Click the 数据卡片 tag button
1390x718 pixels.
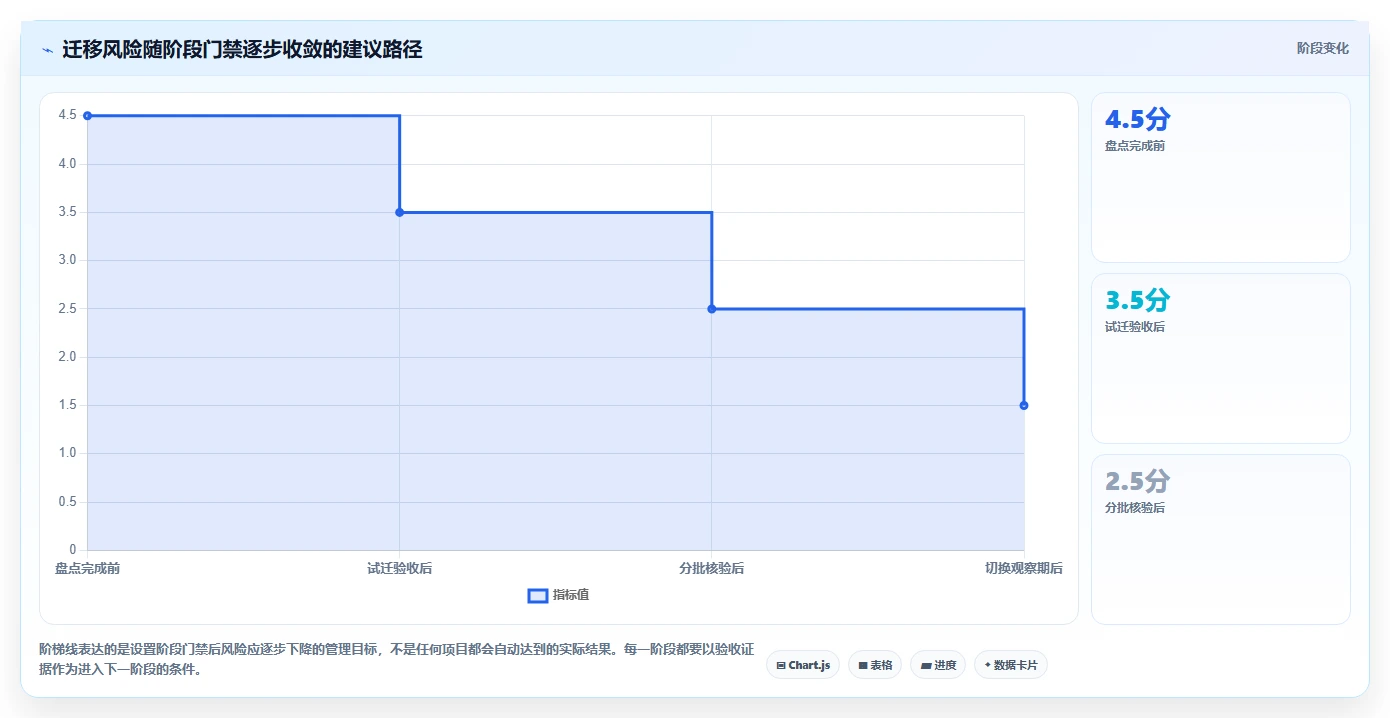pos(1011,665)
